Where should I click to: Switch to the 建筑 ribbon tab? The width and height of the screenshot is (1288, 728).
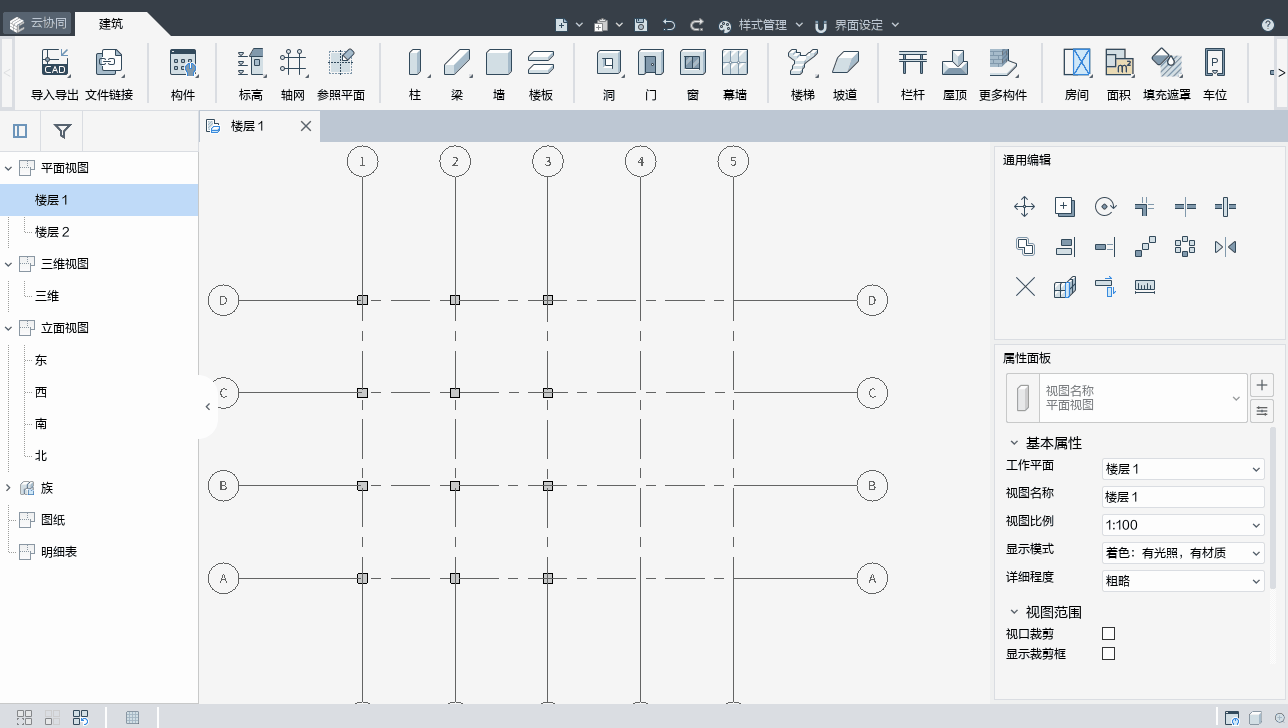[x=111, y=24]
